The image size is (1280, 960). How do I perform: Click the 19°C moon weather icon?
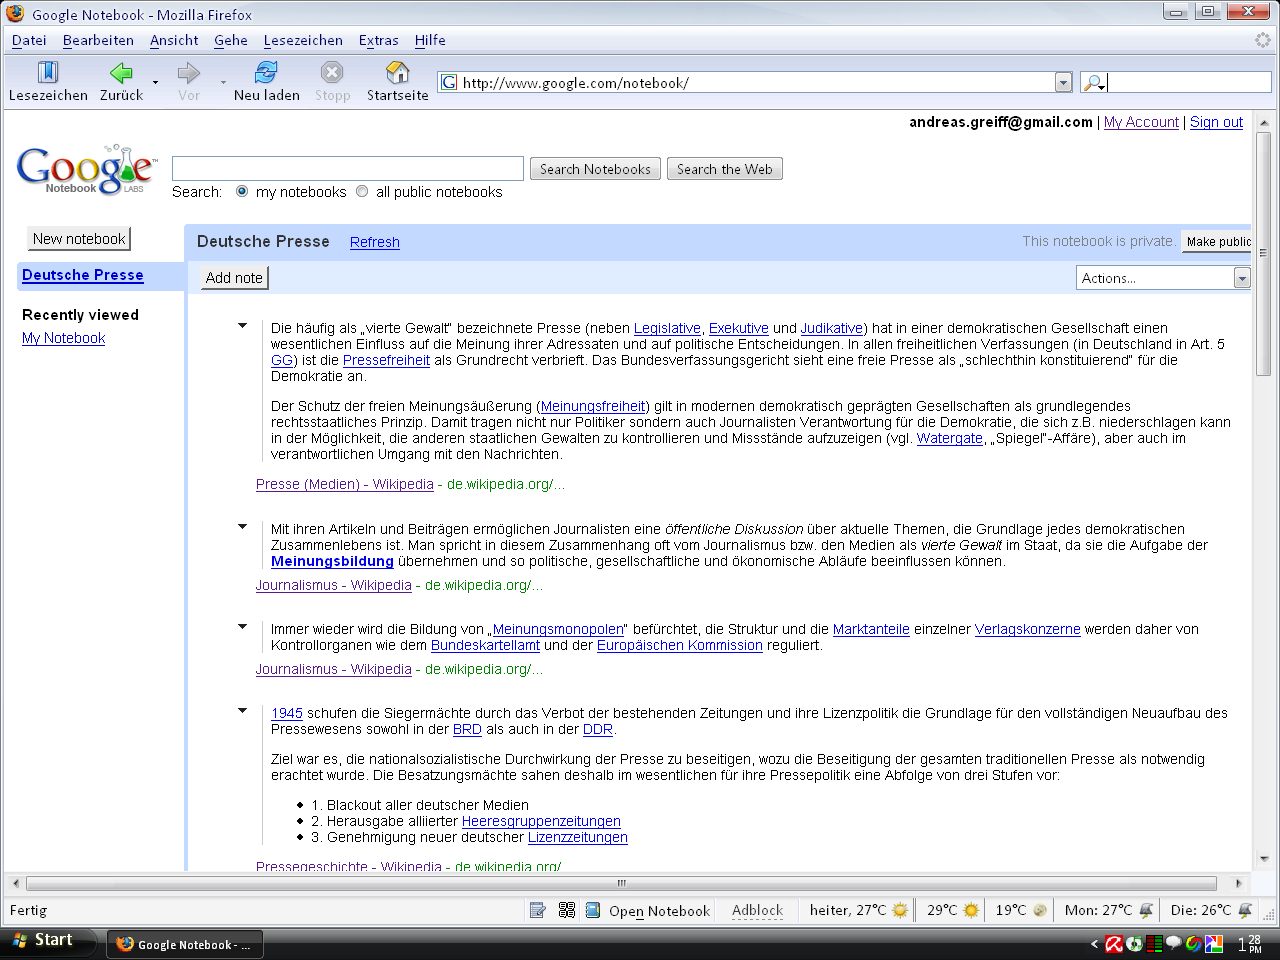[1040, 910]
